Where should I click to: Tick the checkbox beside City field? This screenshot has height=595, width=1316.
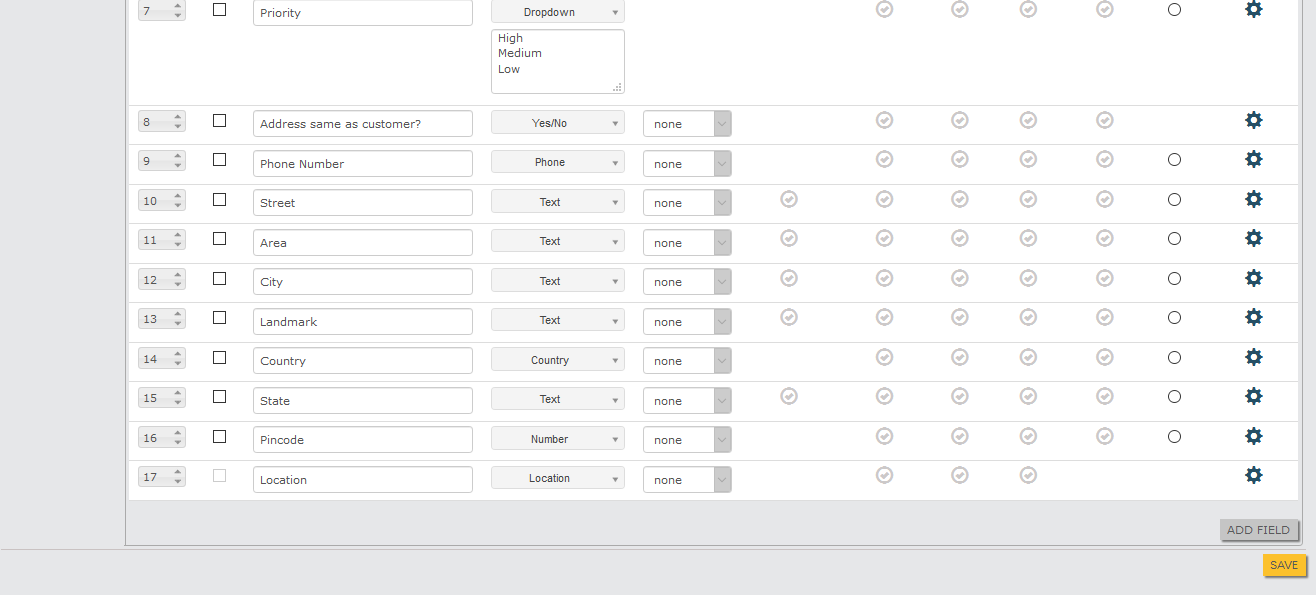[220, 279]
